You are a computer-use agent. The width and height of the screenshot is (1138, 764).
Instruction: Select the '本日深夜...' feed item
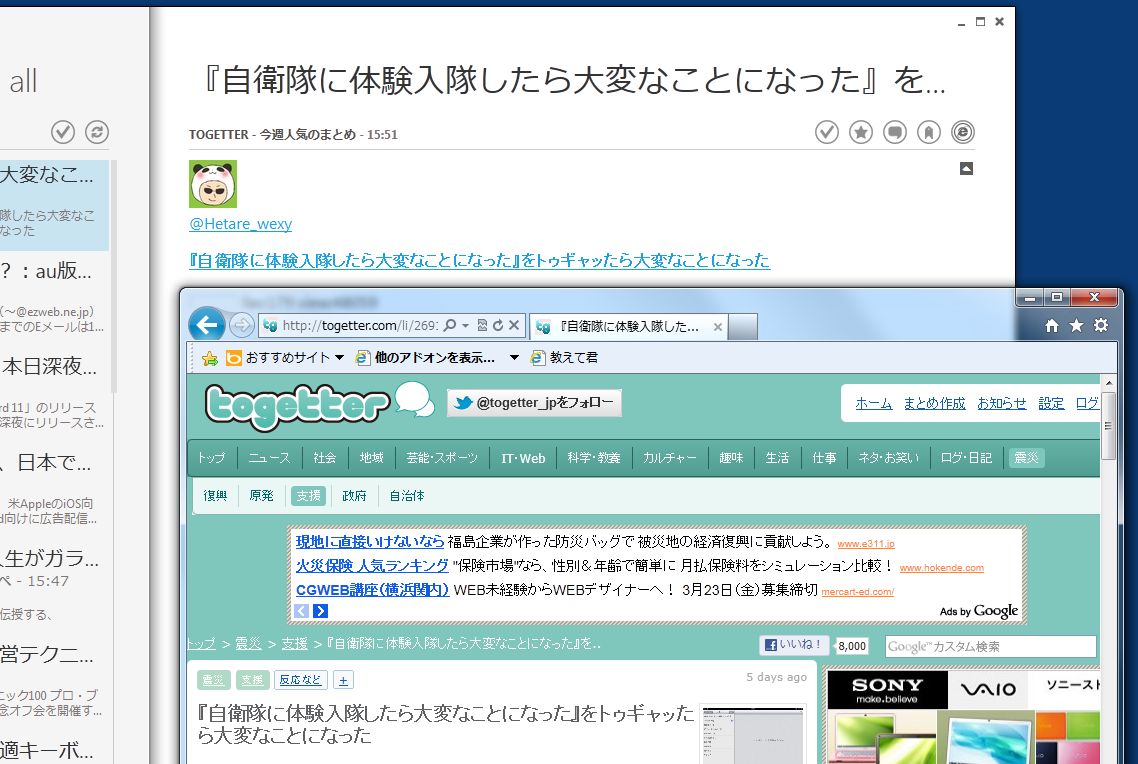(54, 391)
